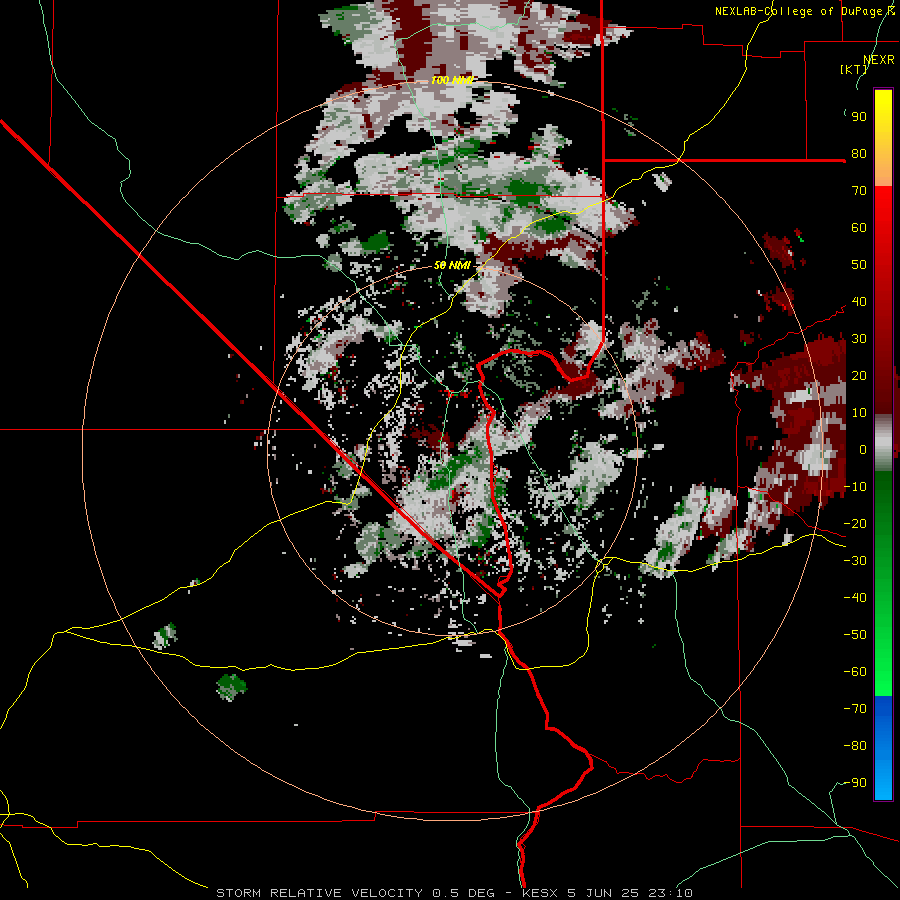Click the 40 value on velocity scale

[x=859, y=302]
